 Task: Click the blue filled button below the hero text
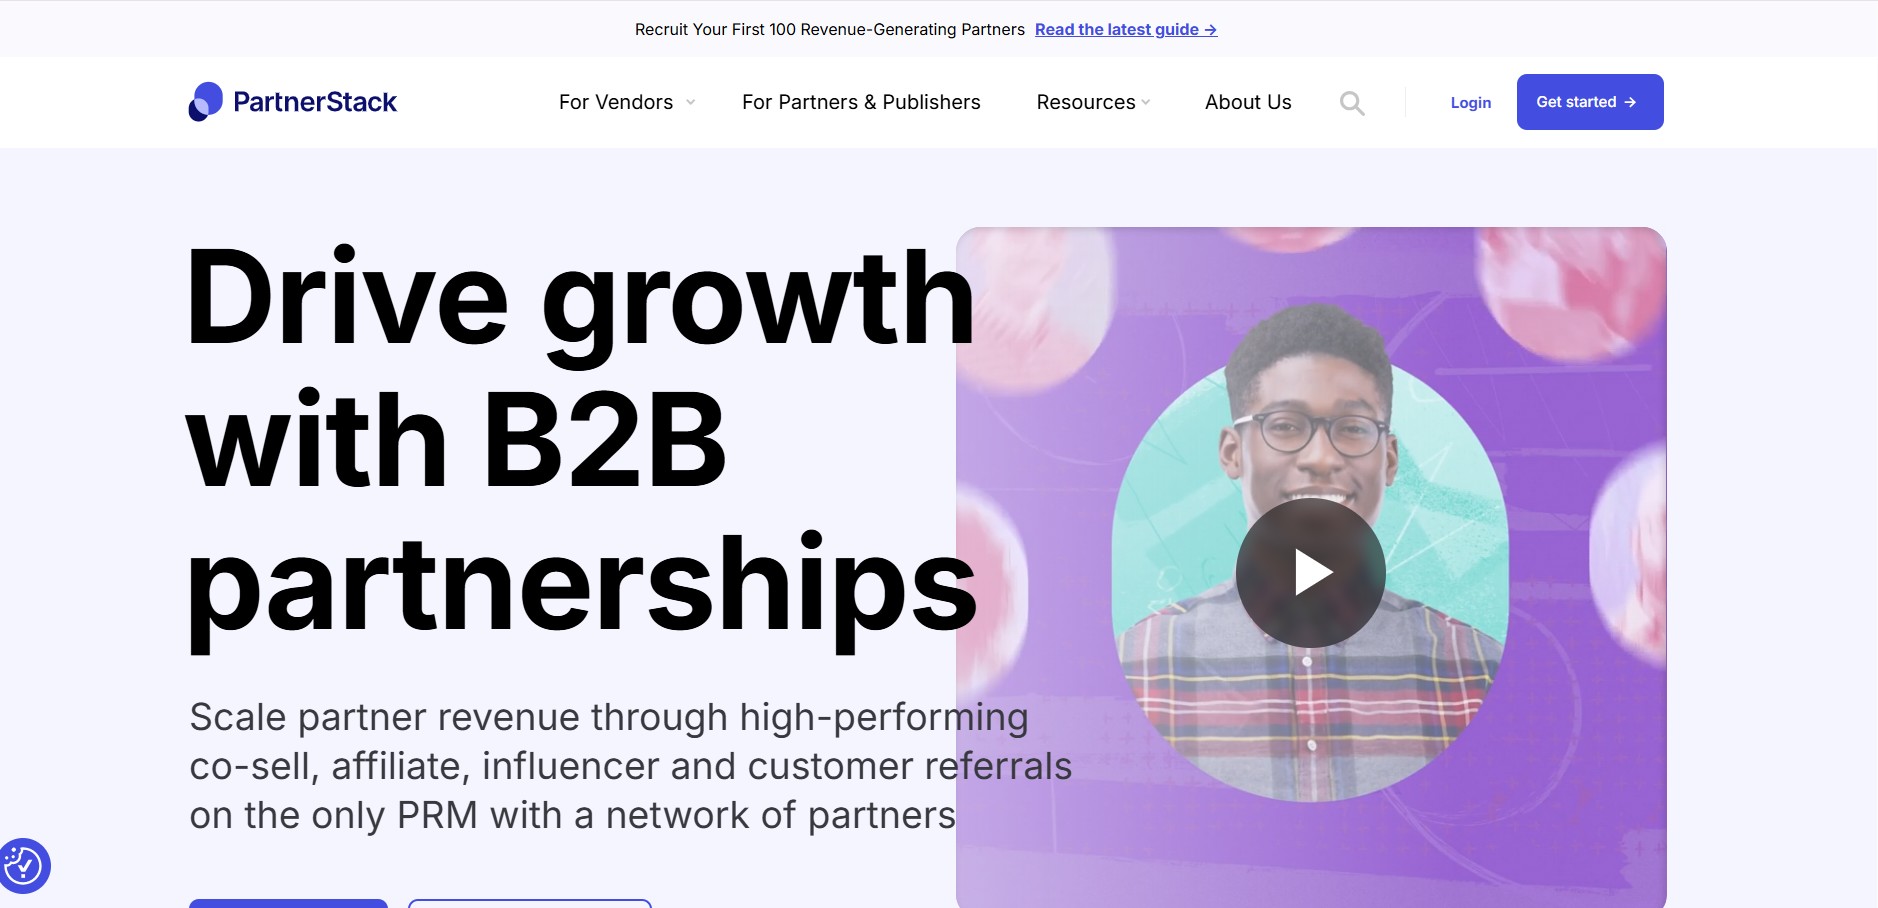[x=287, y=905]
